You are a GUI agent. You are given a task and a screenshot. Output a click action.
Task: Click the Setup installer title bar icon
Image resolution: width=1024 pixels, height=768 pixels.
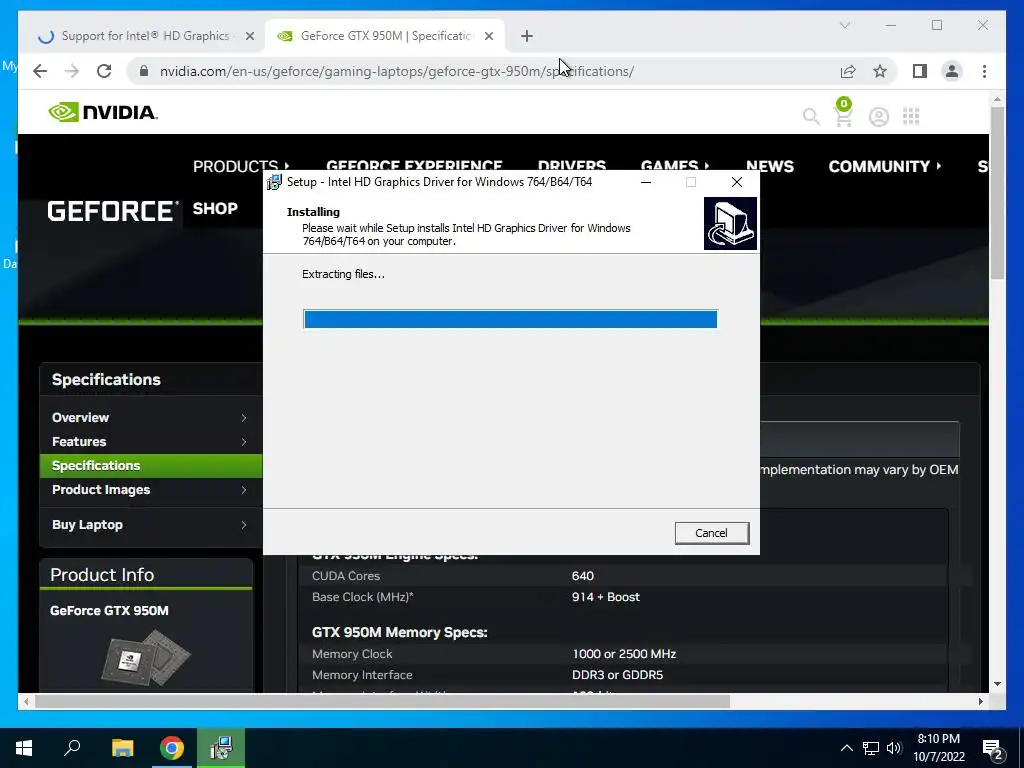pos(274,182)
